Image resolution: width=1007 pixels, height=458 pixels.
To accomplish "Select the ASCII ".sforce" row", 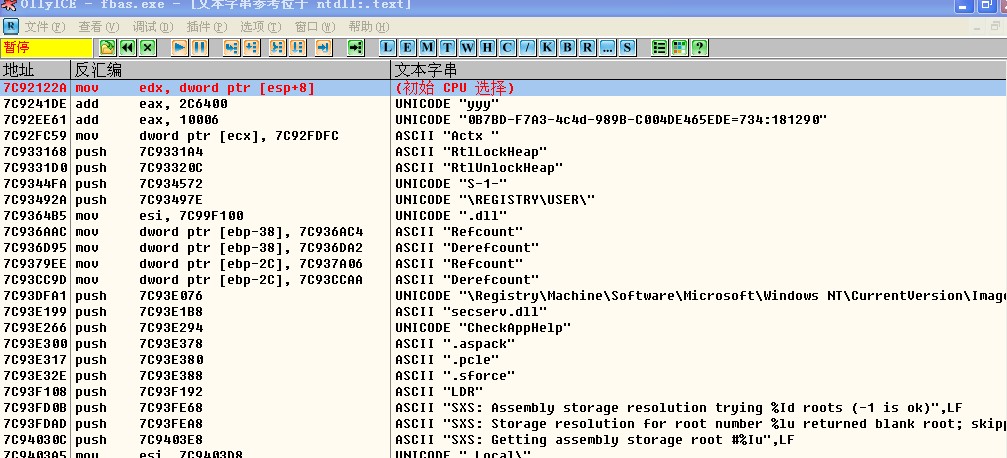I will point(503,376).
